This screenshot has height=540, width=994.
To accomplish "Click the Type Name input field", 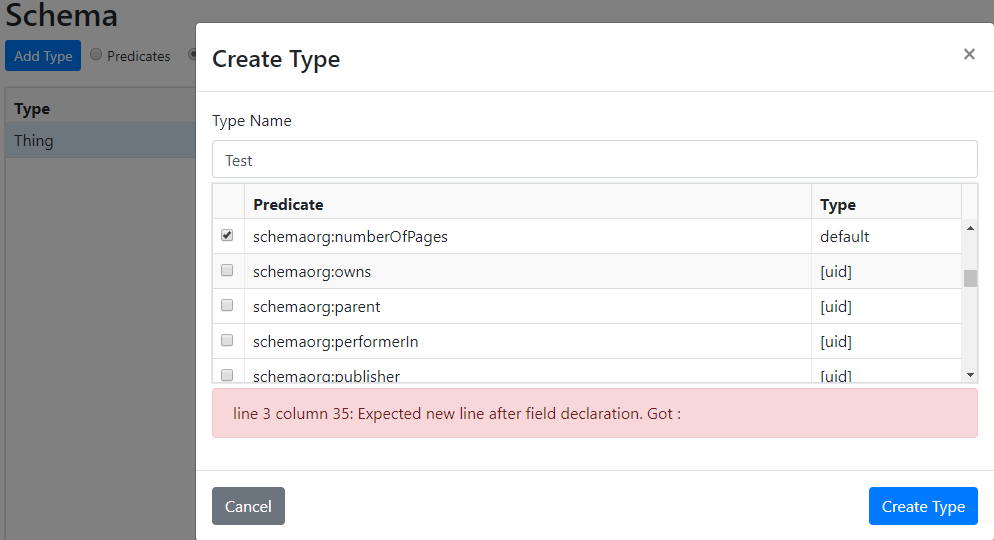I will (594, 160).
